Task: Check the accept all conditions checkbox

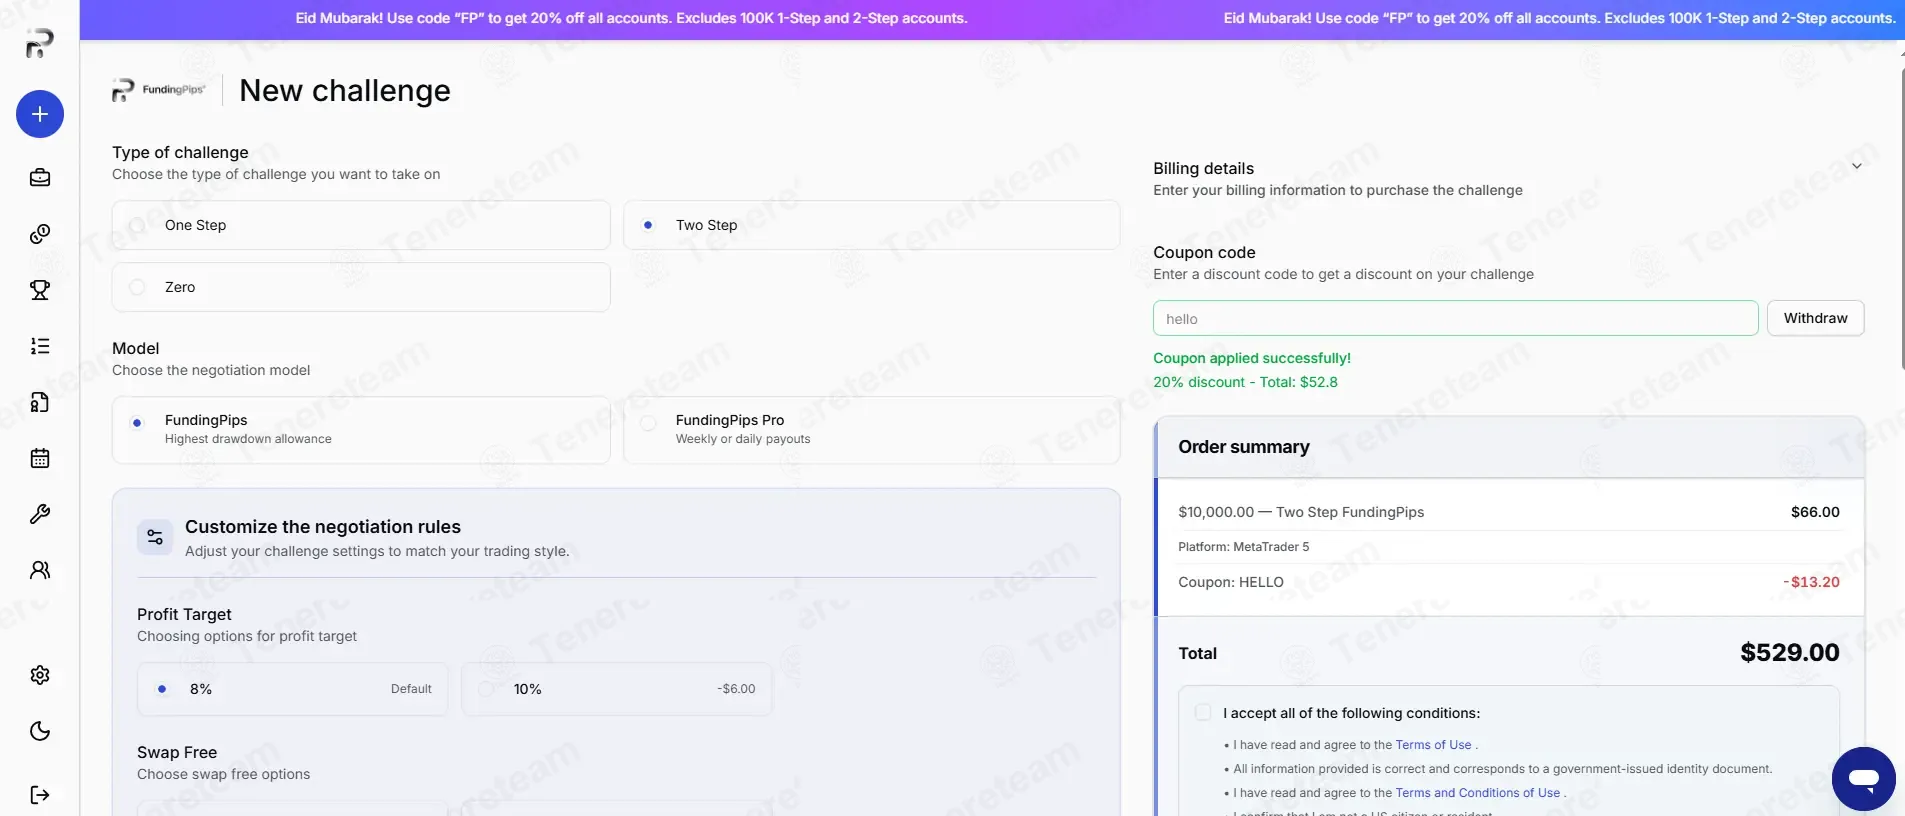Action: (x=1203, y=713)
